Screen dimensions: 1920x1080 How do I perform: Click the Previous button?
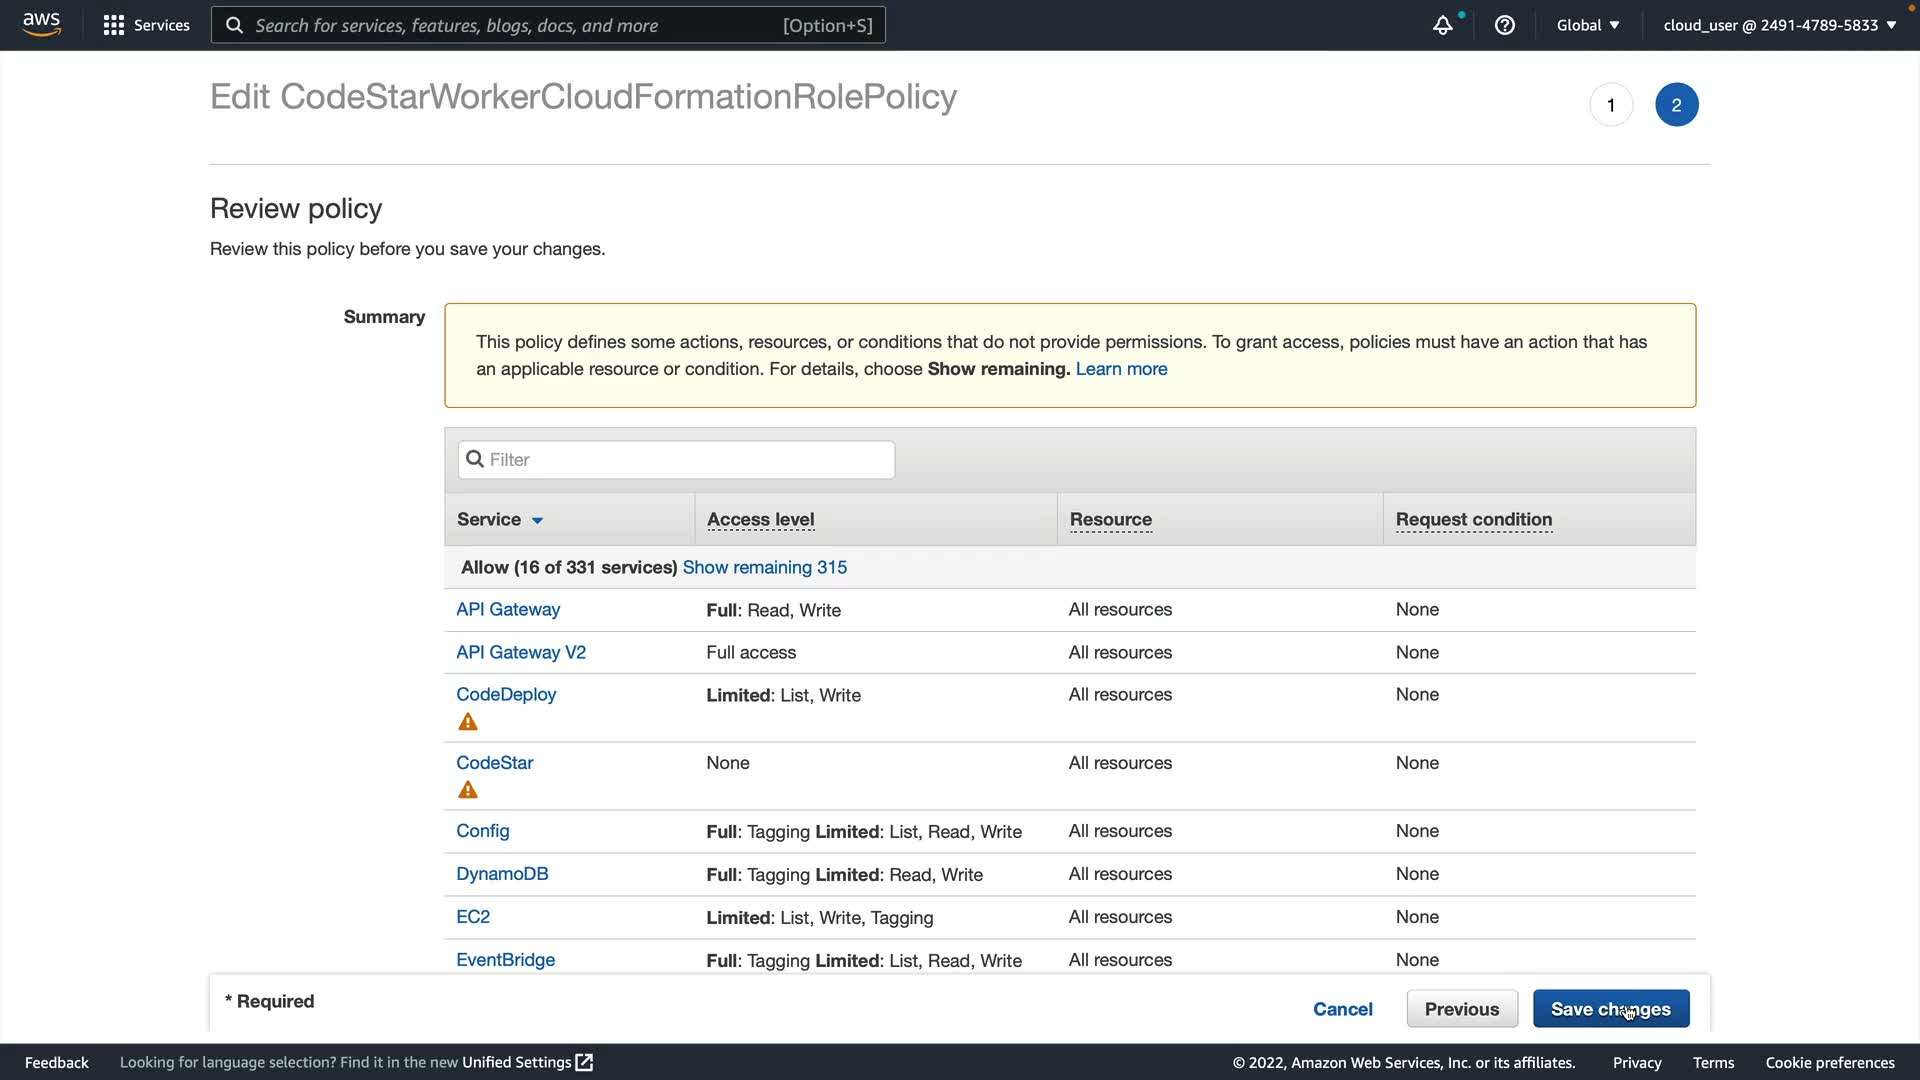[x=1461, y=1009]
